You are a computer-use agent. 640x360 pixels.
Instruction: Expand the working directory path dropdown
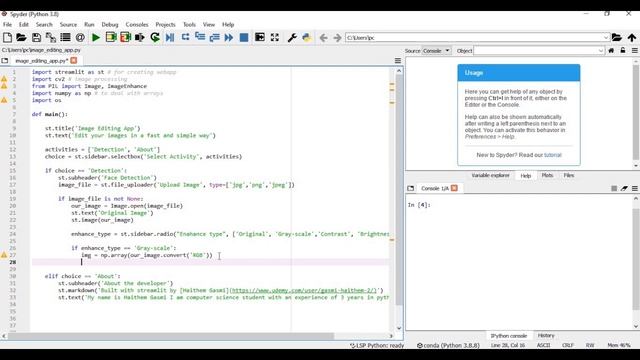coord(606,38)
